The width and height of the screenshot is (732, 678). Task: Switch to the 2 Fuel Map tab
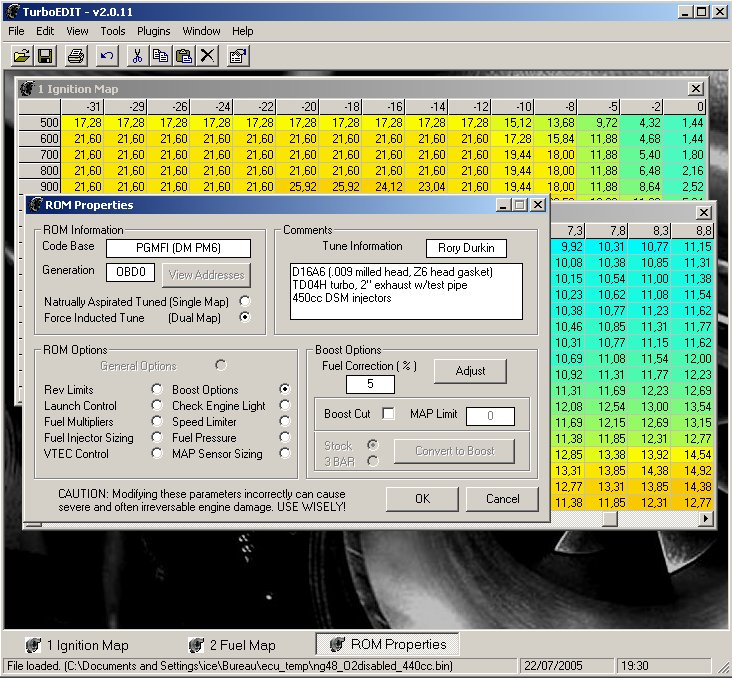coord(232,645)
